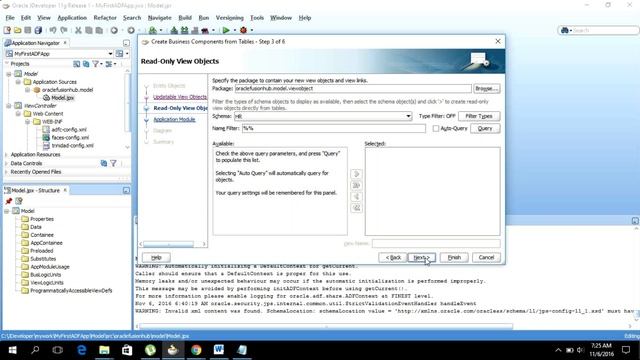
Task: Click the Undo arrow icon
Action: [53, 30]
